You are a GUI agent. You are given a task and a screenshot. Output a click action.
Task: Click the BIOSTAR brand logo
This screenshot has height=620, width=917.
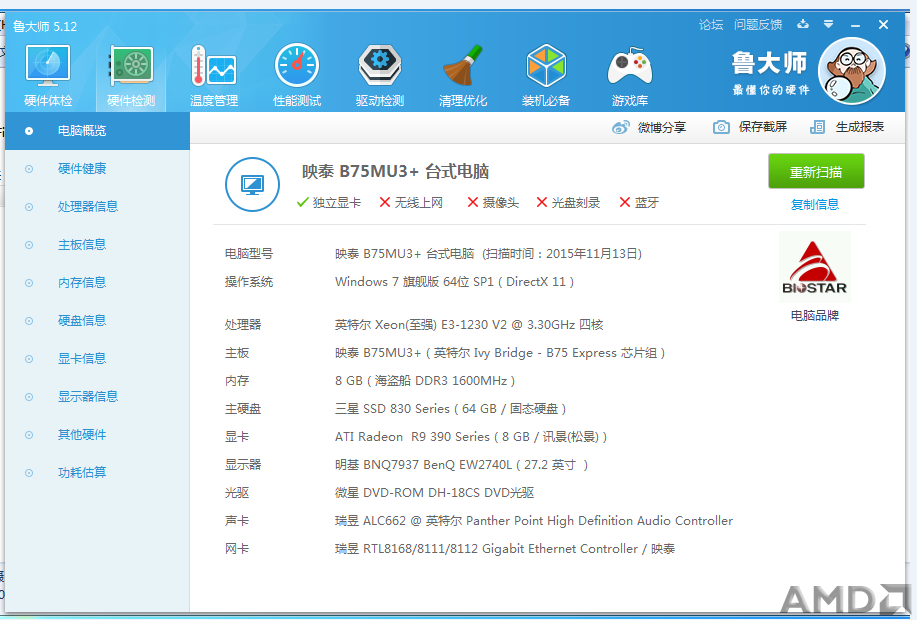point(815,267)
